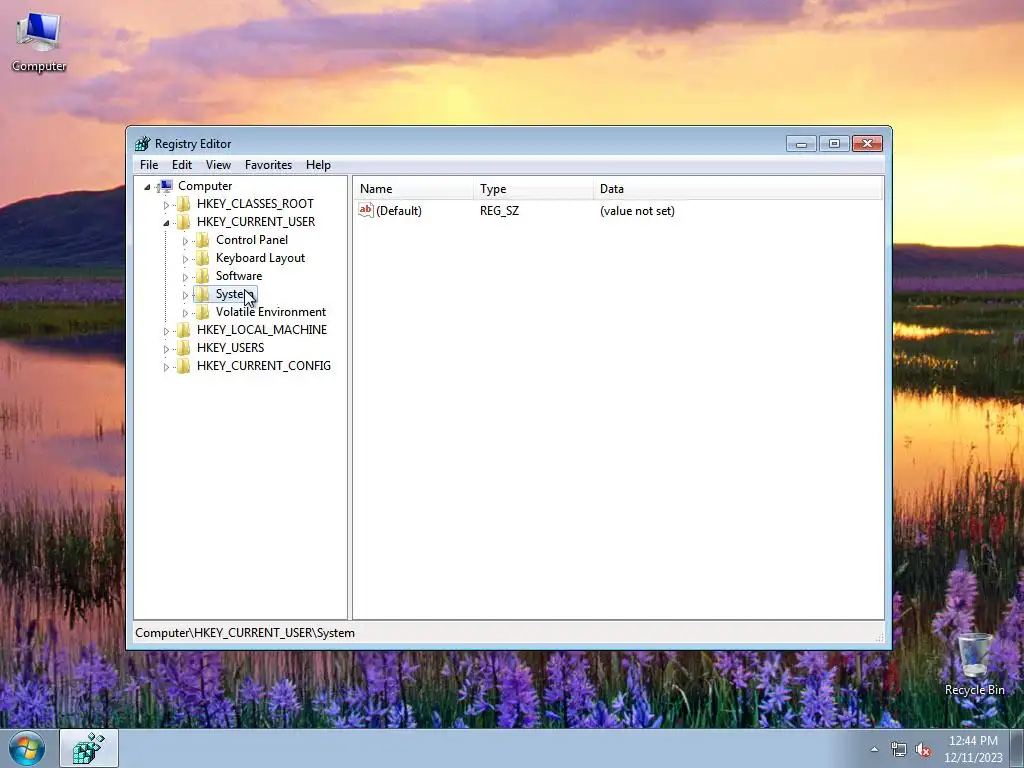Maximize the Registry Editor window
The height and width of the screenshot is (768, 1024).
[834, 144]
